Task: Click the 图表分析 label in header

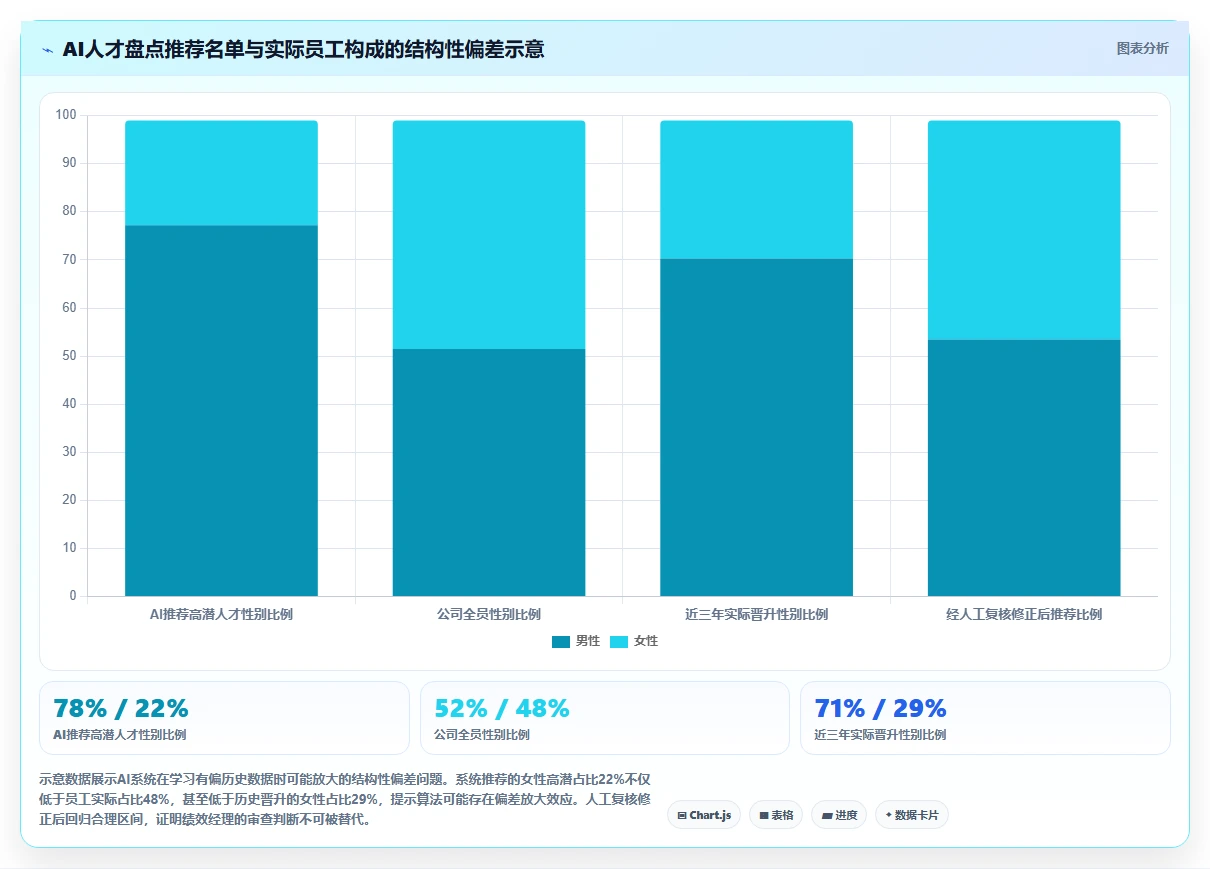Action: 1142,48
